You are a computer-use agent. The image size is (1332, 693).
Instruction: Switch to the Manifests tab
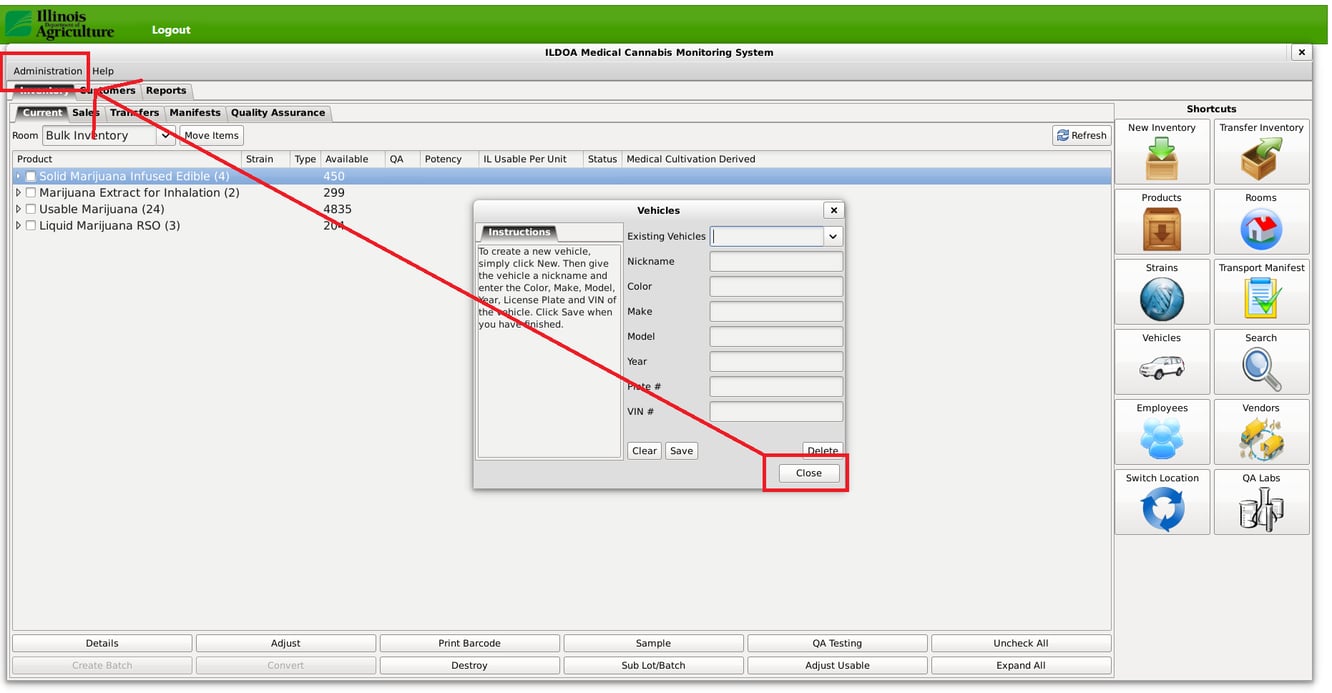195,112
